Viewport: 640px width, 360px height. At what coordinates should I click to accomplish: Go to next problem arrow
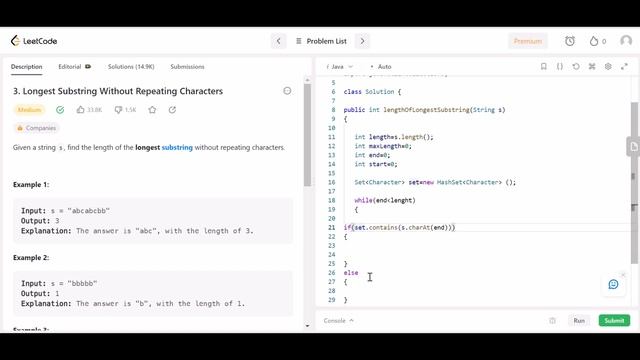click(362, 41)
